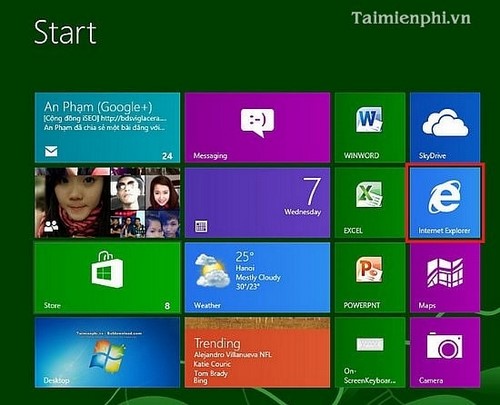The width and height of the screenshot is (500, 405).
Task: Open the Weather tile for Hanoi
Action: (257, 278)
